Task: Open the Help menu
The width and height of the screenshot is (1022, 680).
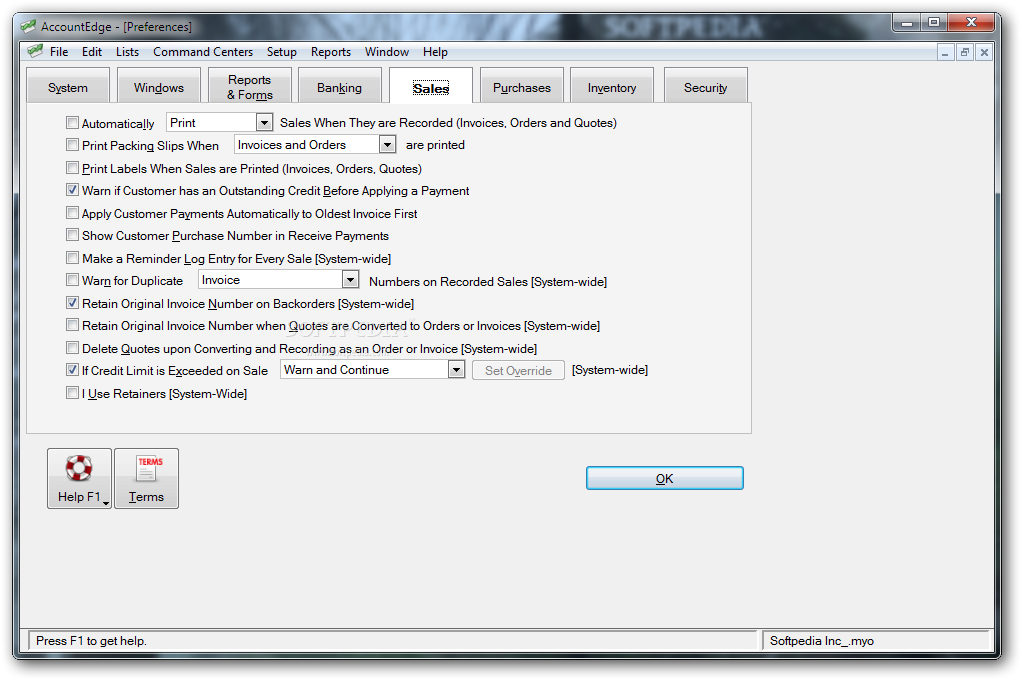Action: (x=435, y=52)
